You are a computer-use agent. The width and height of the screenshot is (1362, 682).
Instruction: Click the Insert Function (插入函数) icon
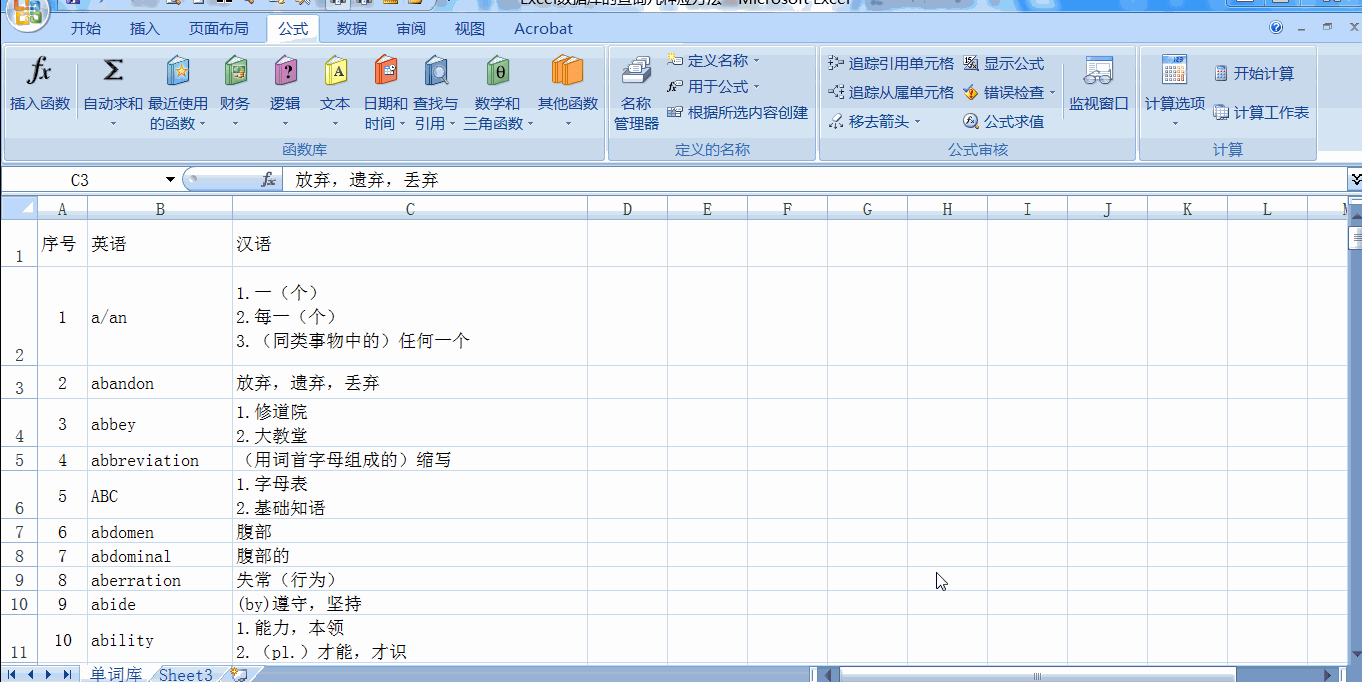click(39, 71)
